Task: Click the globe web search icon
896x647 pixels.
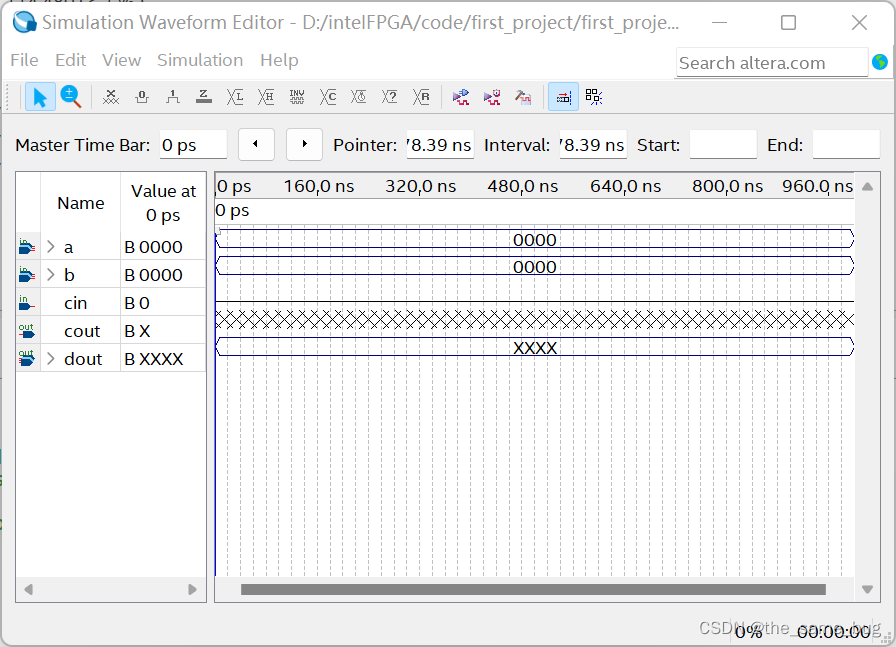Action: tap(880, 62)
